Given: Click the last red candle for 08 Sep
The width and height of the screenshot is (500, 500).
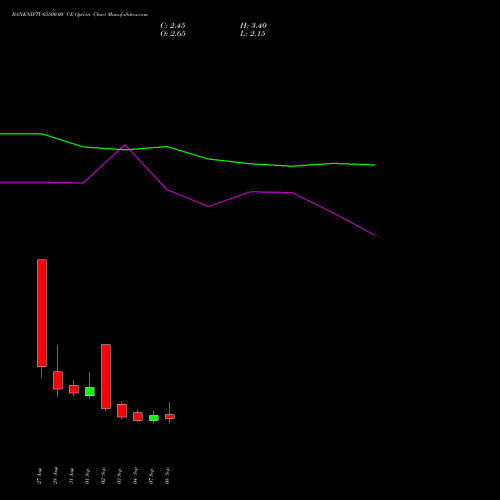Looking at the screenshot, I should pos(170,416).
